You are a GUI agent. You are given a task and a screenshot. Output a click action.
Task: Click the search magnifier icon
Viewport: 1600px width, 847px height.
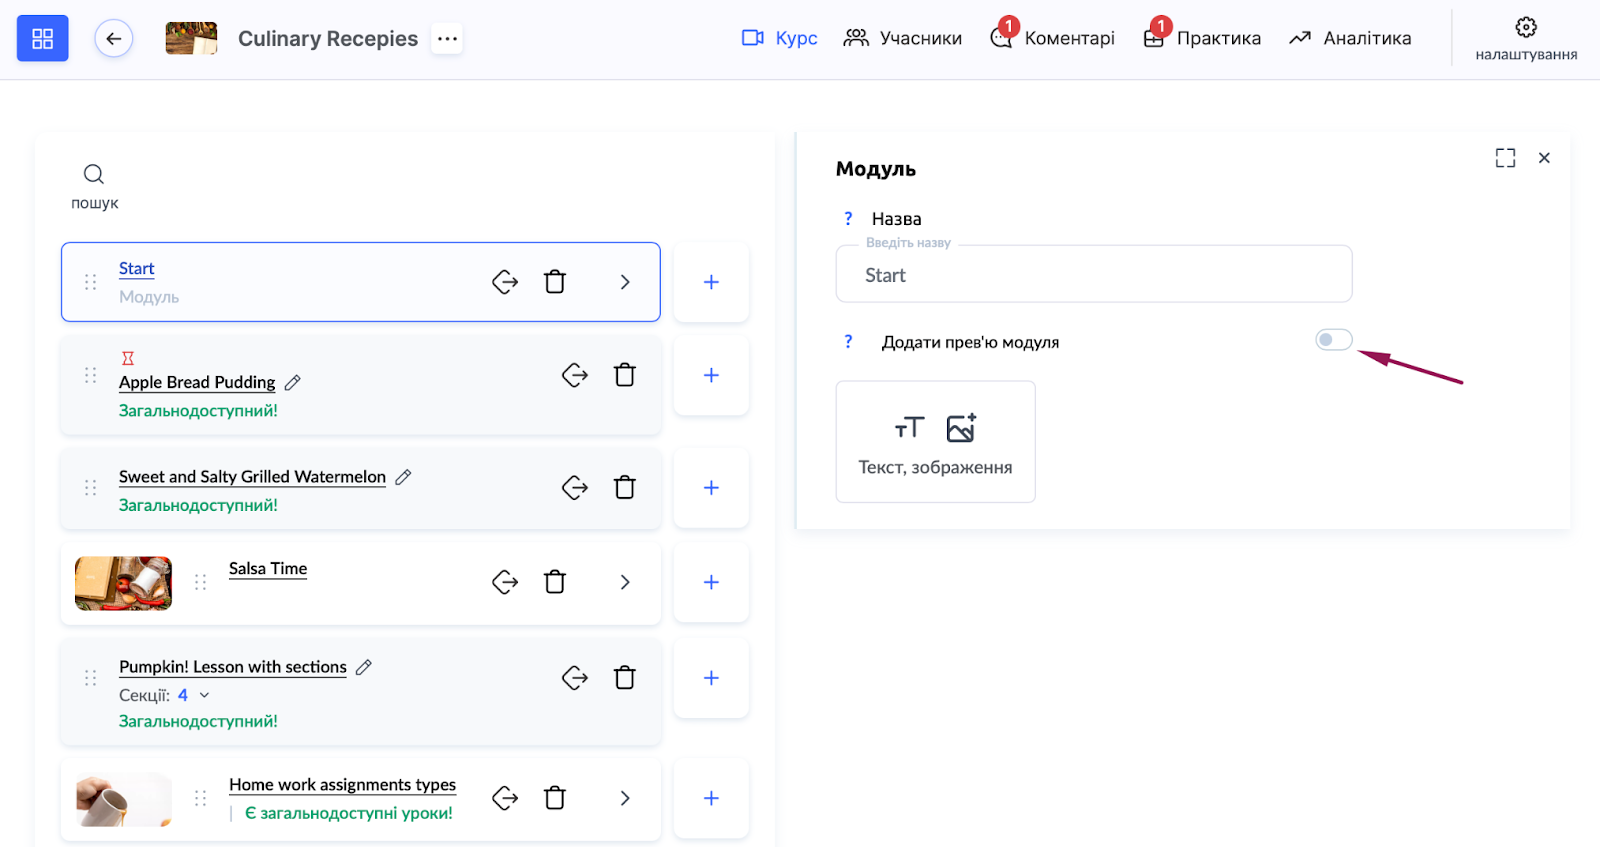coord(94,175)
